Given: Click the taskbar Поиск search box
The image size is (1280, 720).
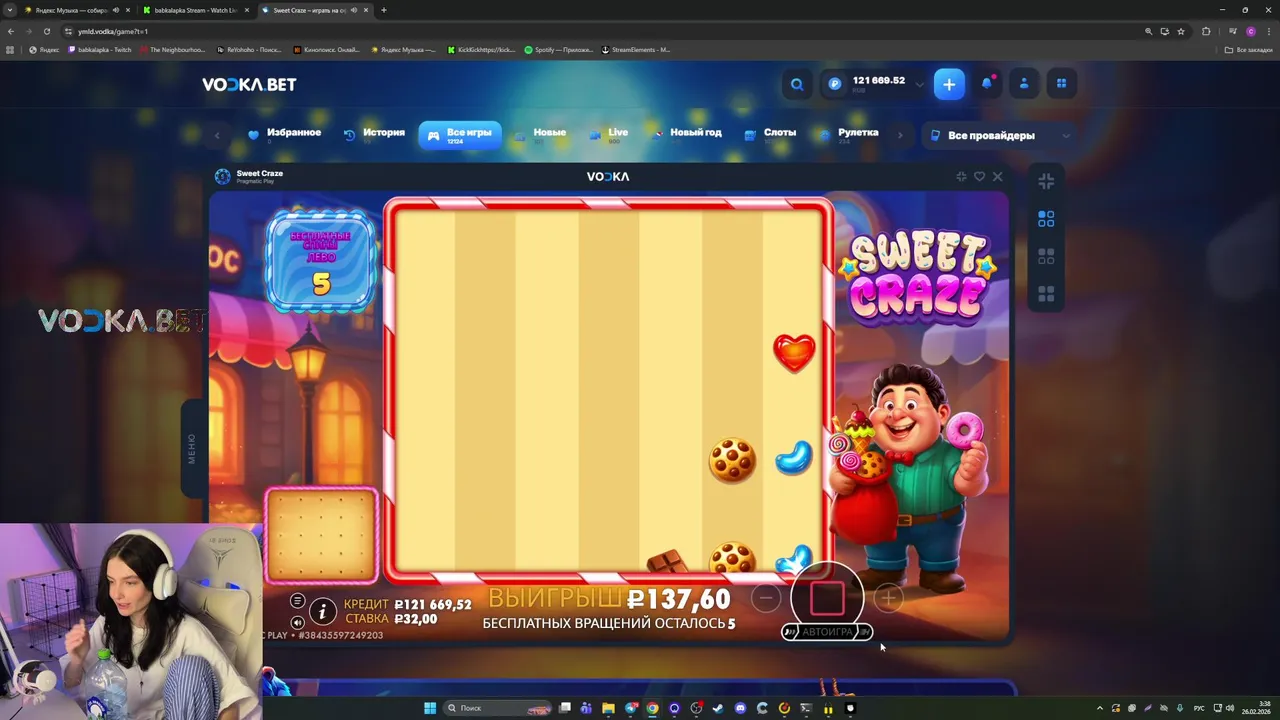Looking at the screenshot, I should point(498,708).
